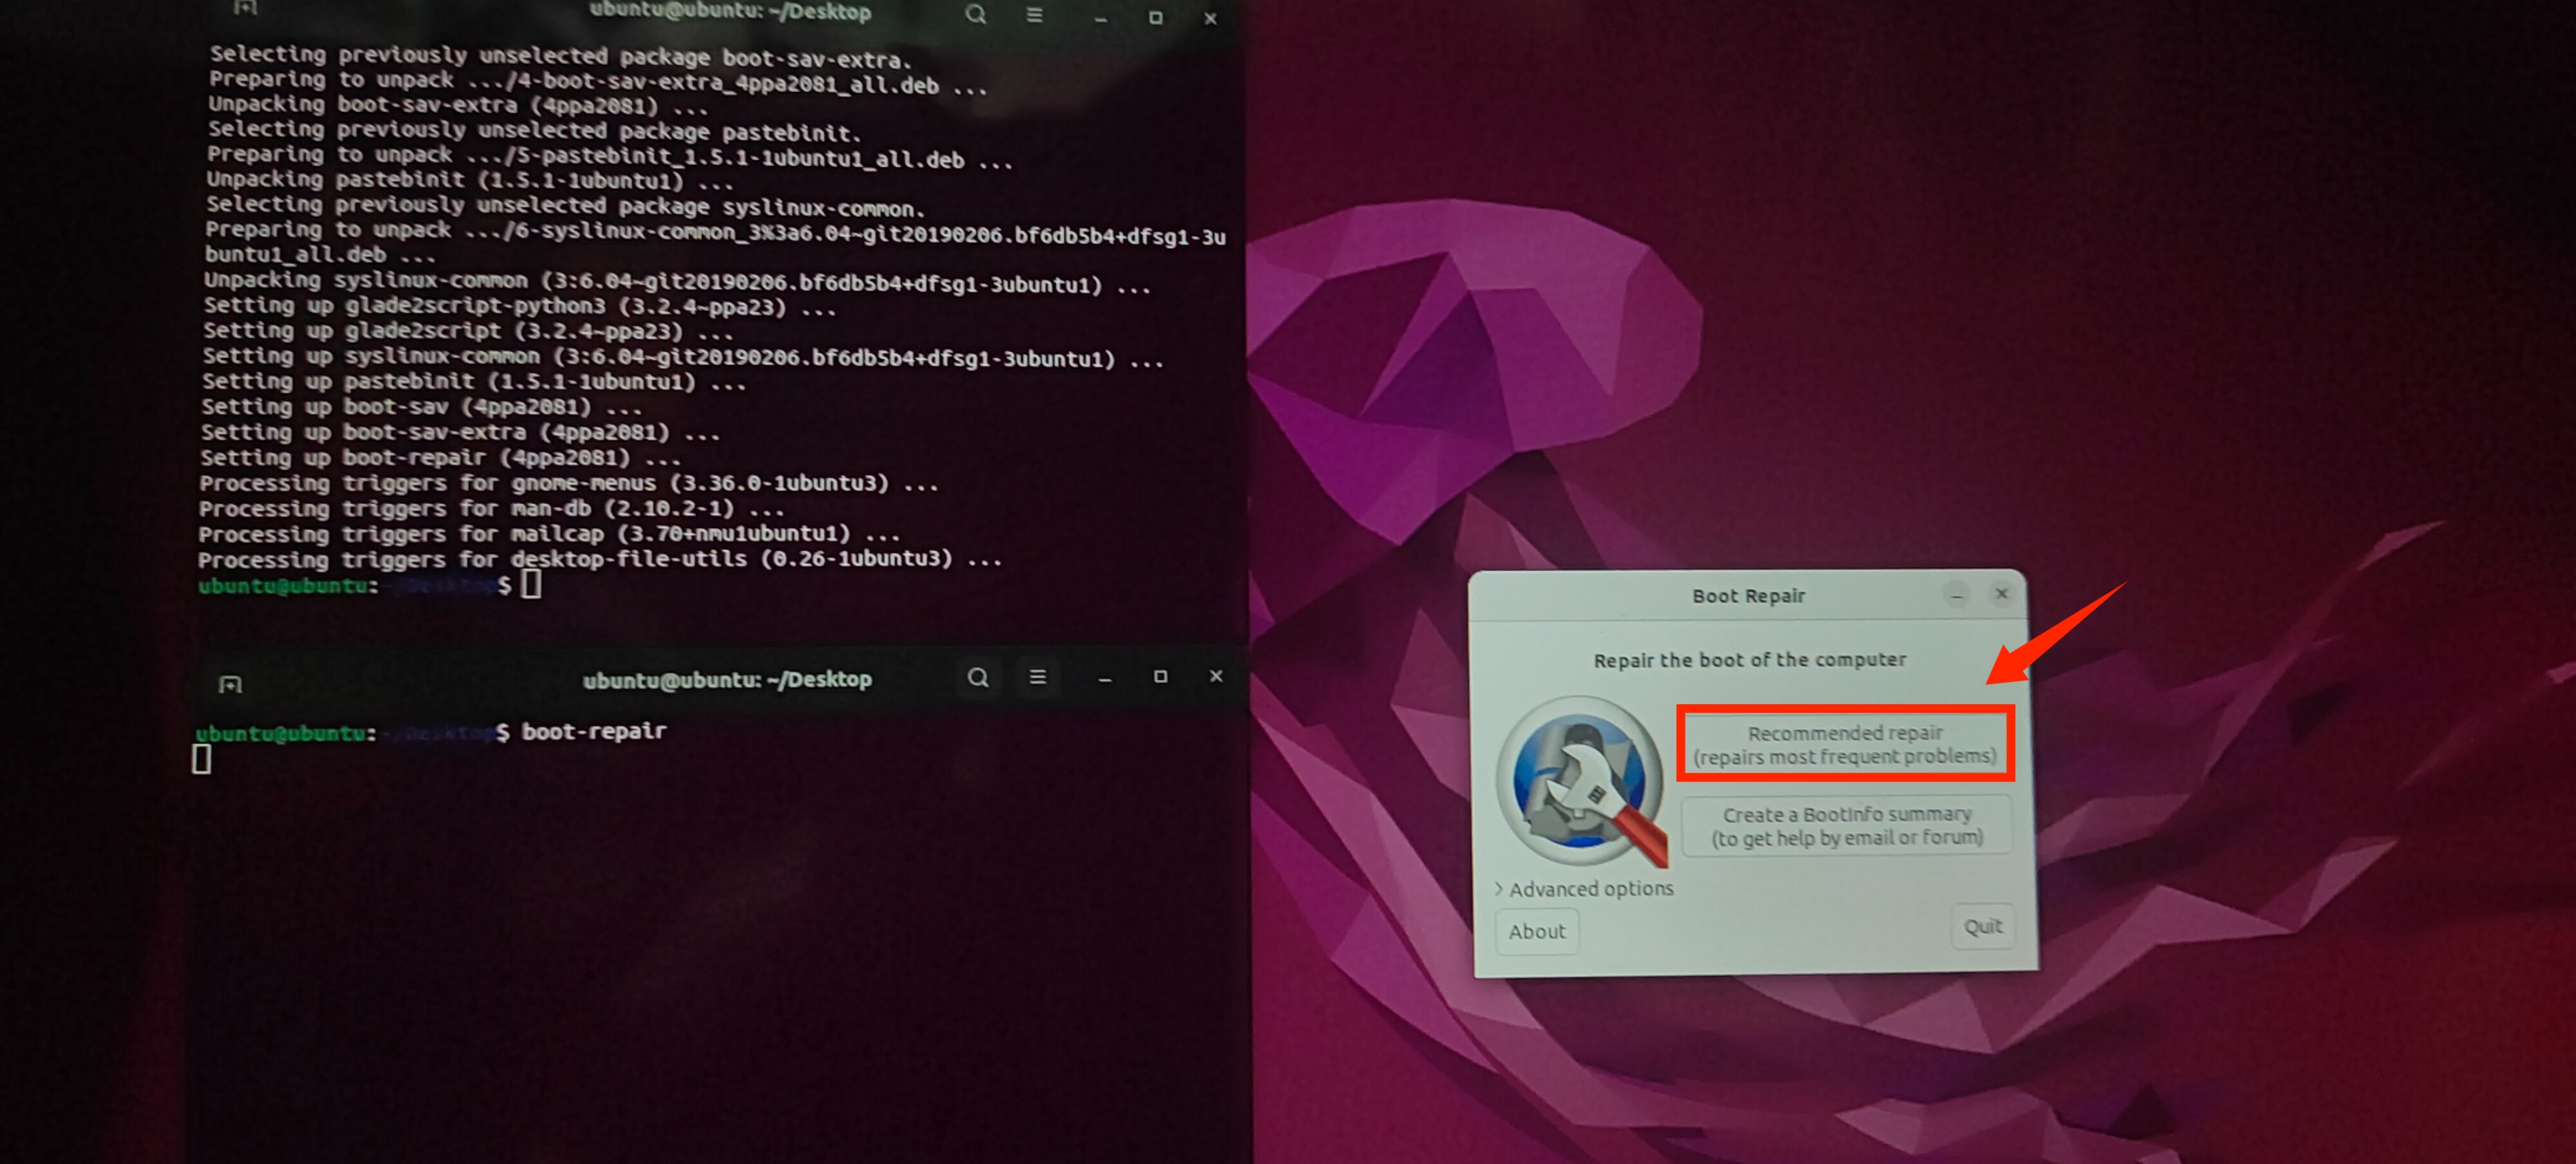2576x1164 pixels.
Task: Open the hamburger menu of the top terminal
Action: 1034,15
